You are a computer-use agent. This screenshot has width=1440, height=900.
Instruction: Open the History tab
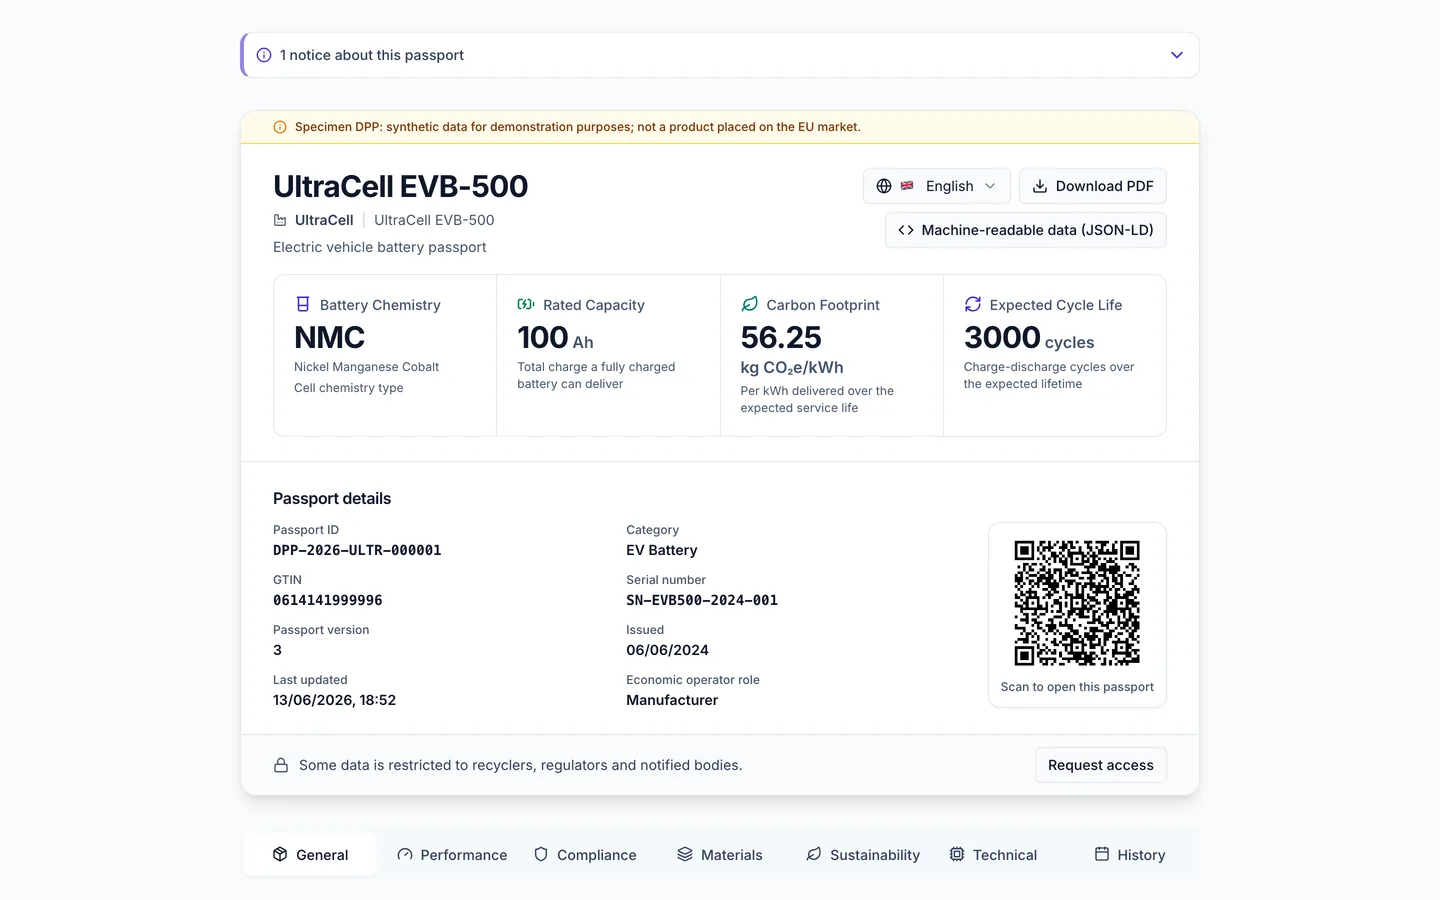pyautogui.click(x=1130, y=855)
